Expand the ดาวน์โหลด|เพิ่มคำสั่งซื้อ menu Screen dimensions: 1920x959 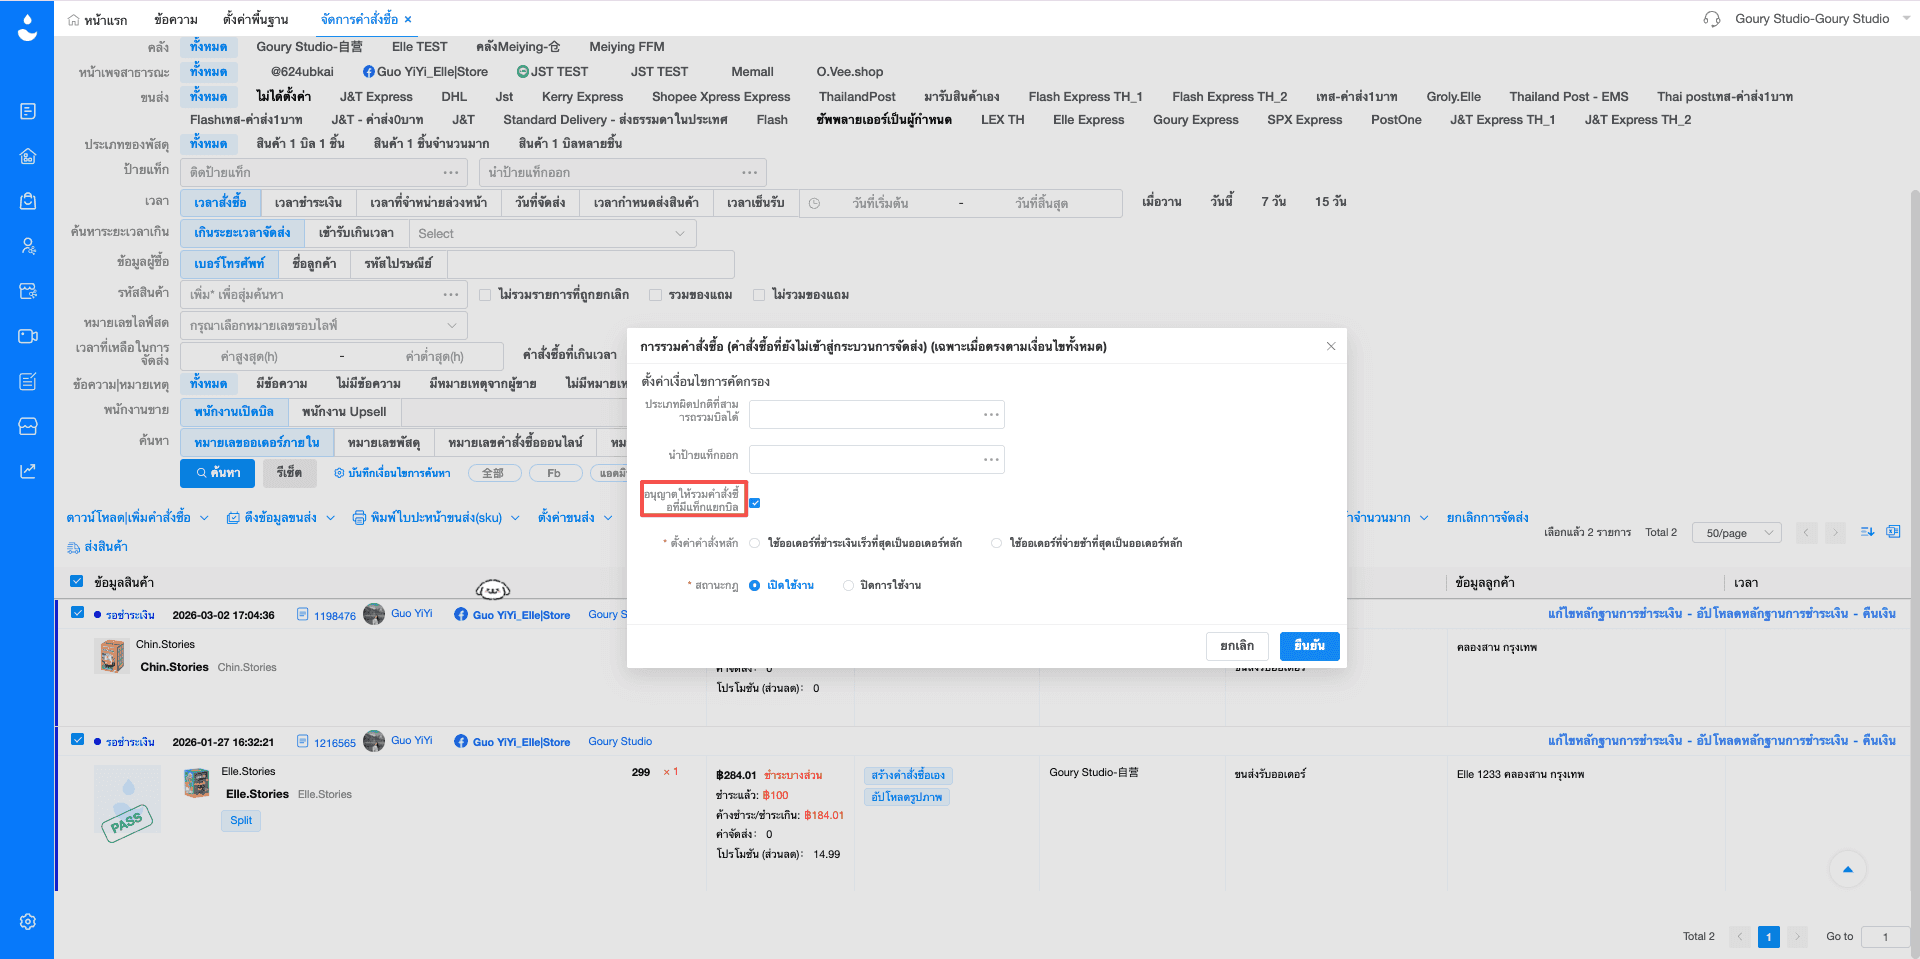click(x=138, y=518)
